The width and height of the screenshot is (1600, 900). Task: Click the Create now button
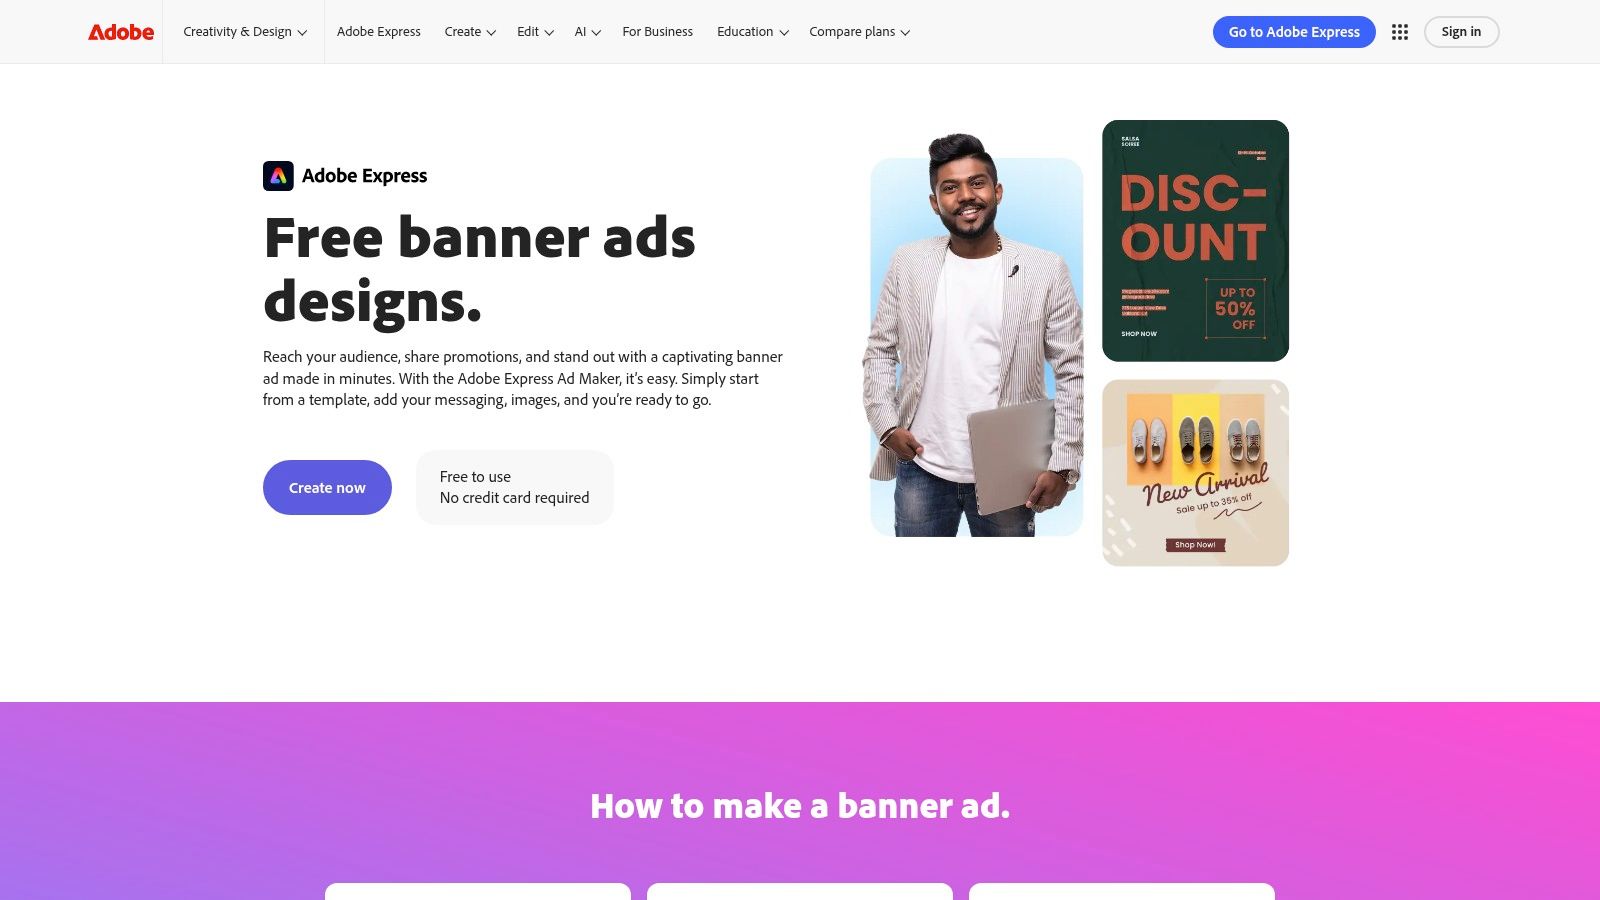point(327,488)
